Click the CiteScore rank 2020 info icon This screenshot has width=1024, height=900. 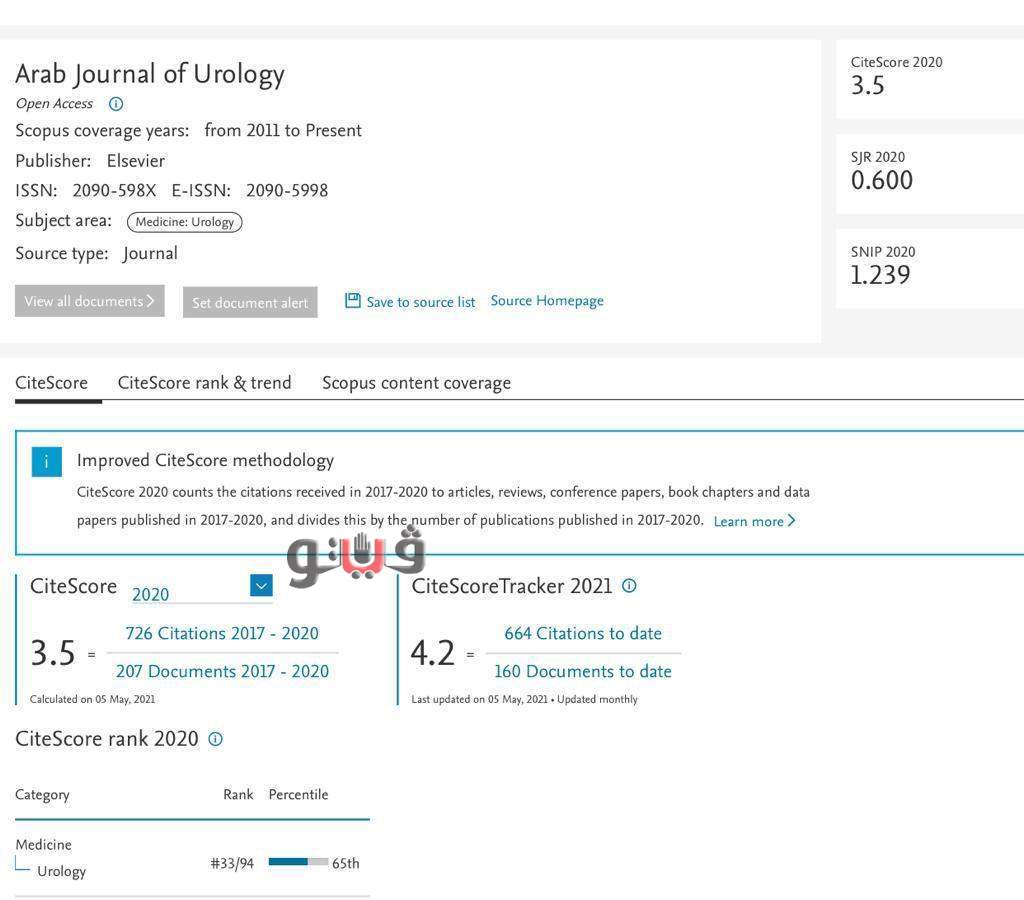click(215, 739)
